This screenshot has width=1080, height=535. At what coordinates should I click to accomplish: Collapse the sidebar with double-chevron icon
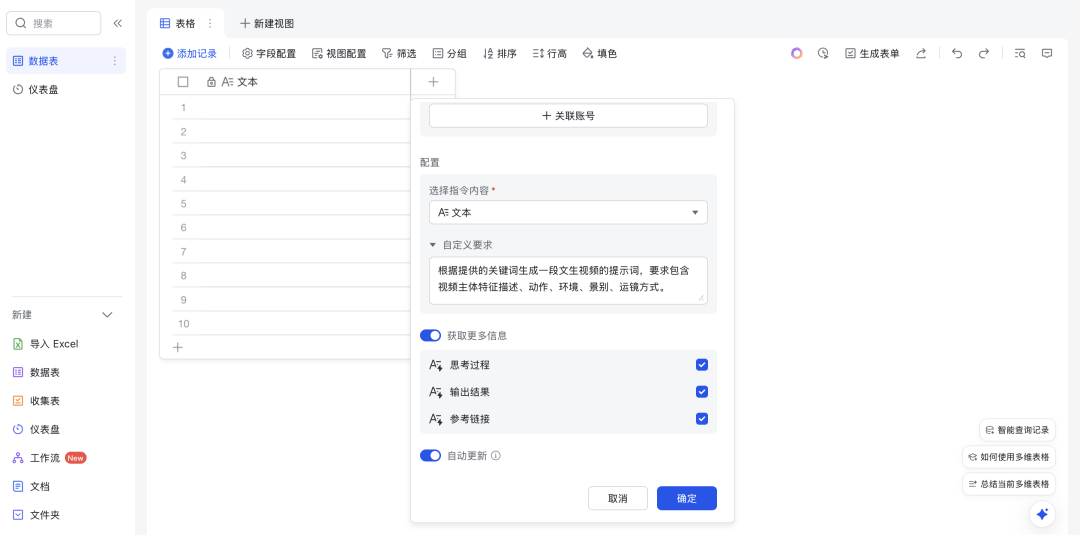(118, 23)
